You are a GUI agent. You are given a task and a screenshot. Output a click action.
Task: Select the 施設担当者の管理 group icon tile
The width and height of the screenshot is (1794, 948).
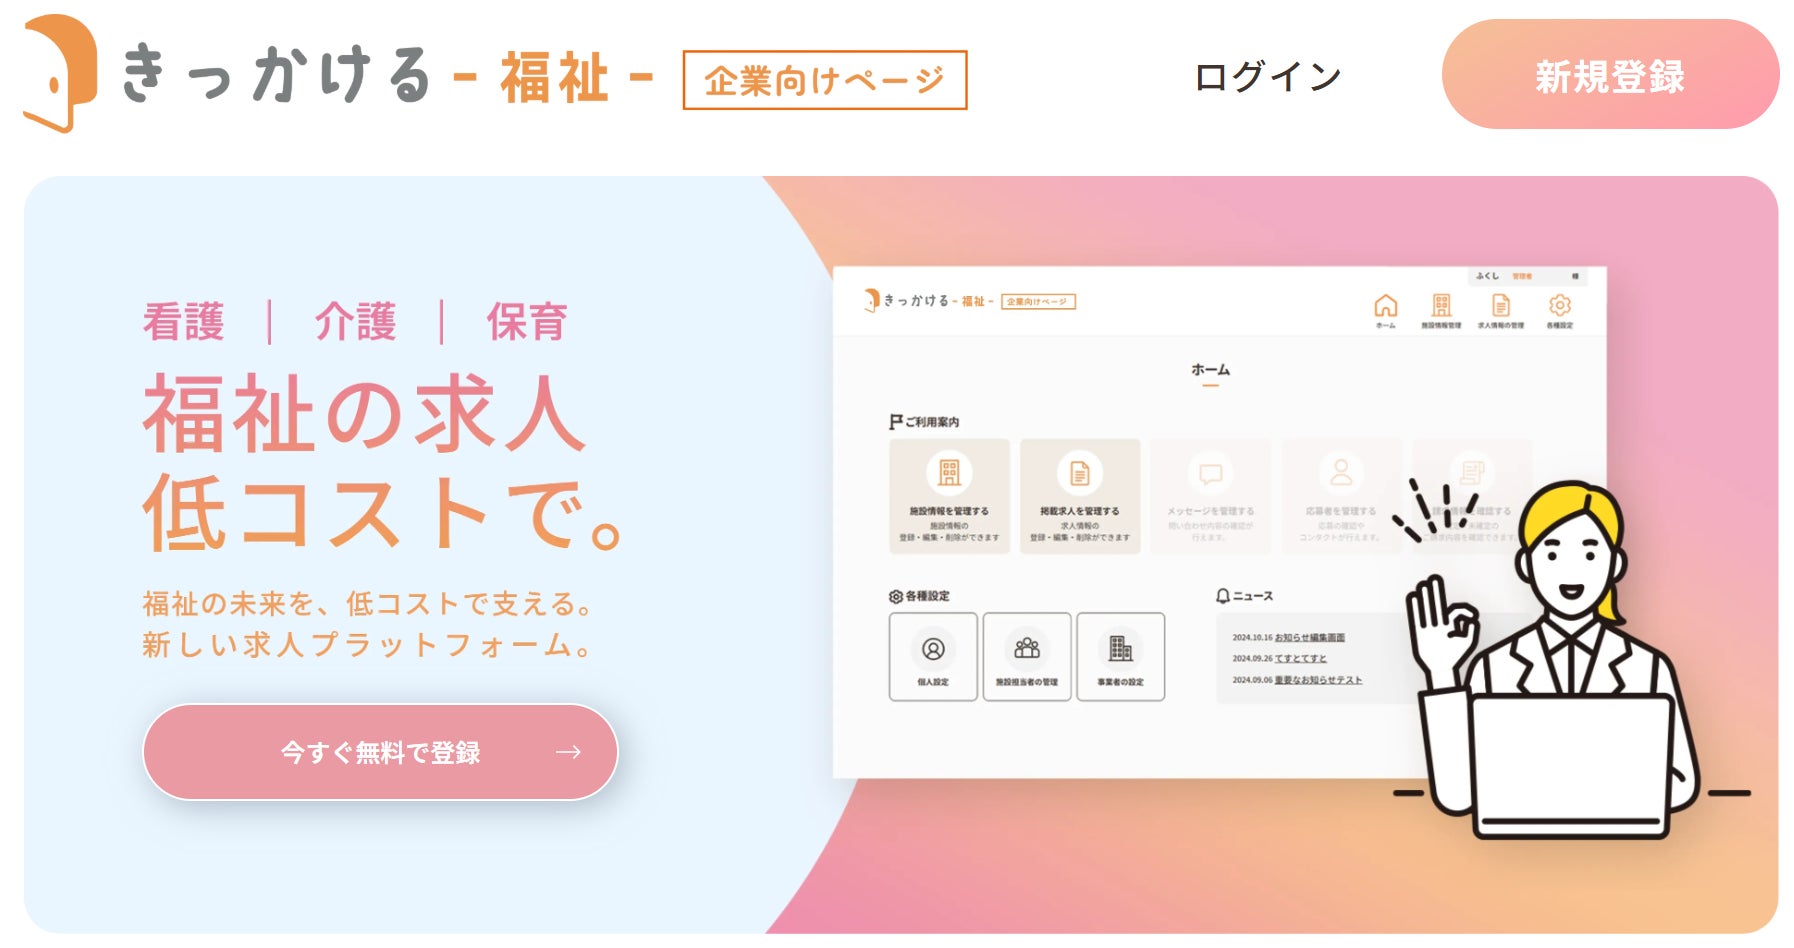1027,657
